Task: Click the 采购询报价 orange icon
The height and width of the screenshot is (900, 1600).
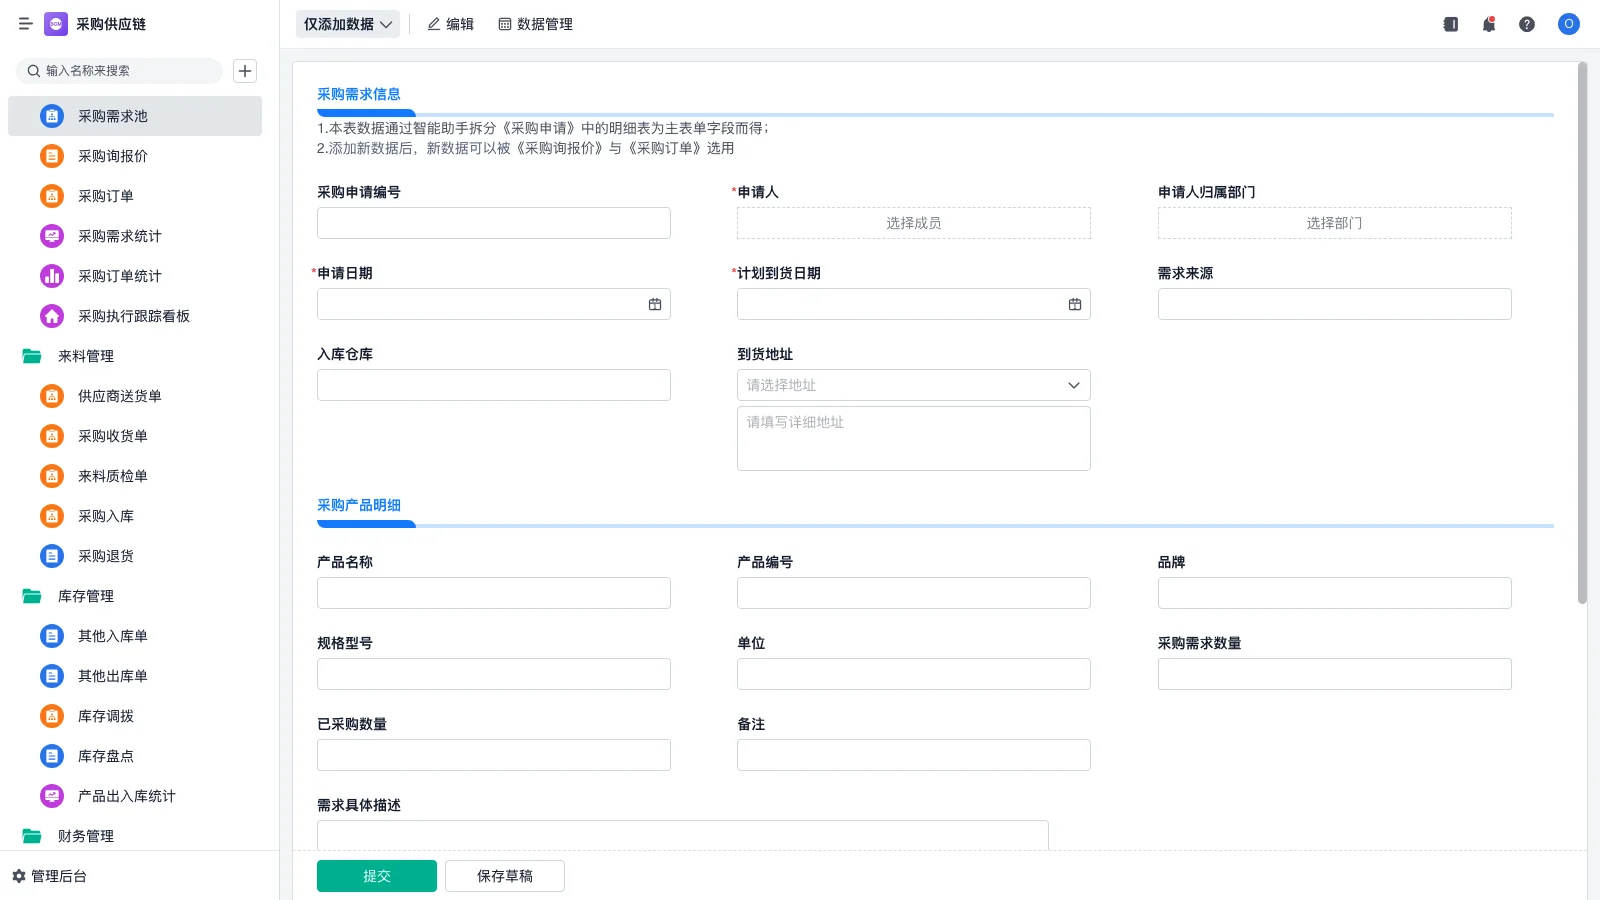Action: pyautogui.click(x=52, y=156)
